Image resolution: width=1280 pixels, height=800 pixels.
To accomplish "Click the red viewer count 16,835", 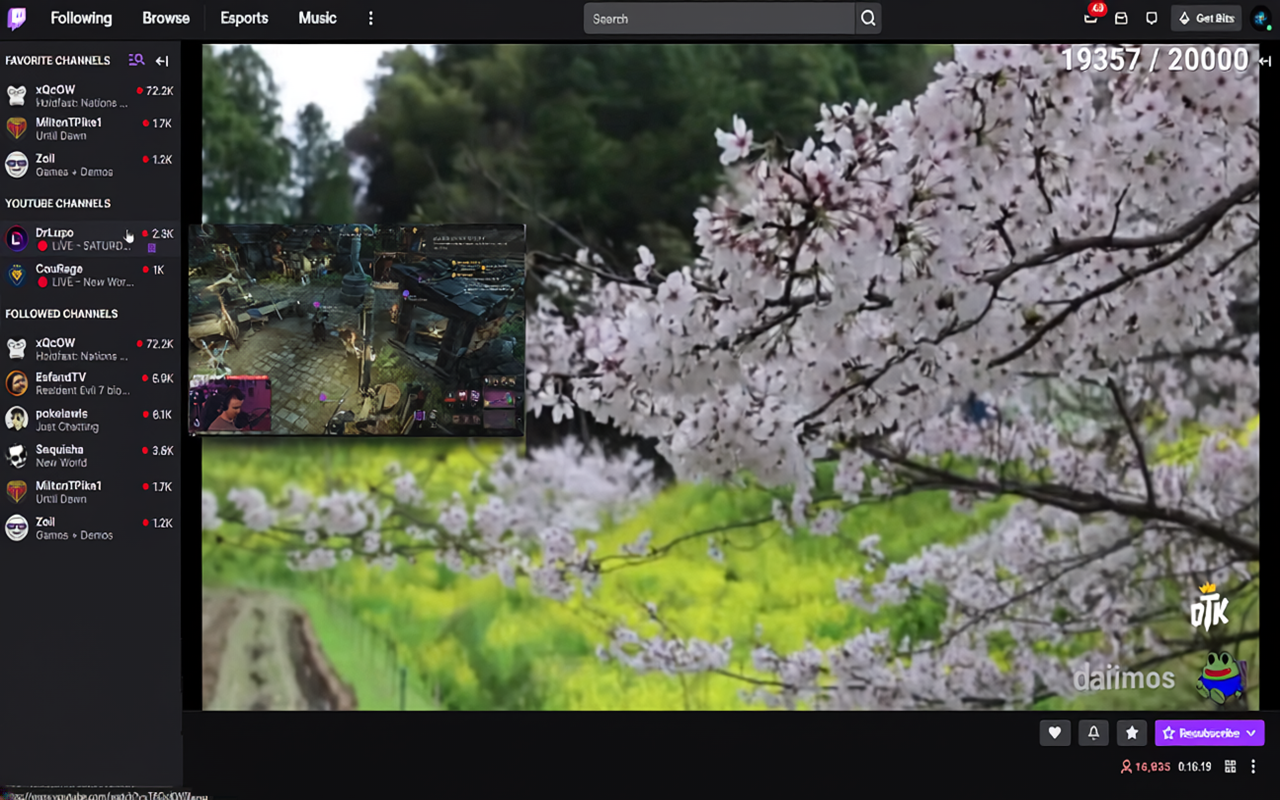I will click(x=1146, y=767).
